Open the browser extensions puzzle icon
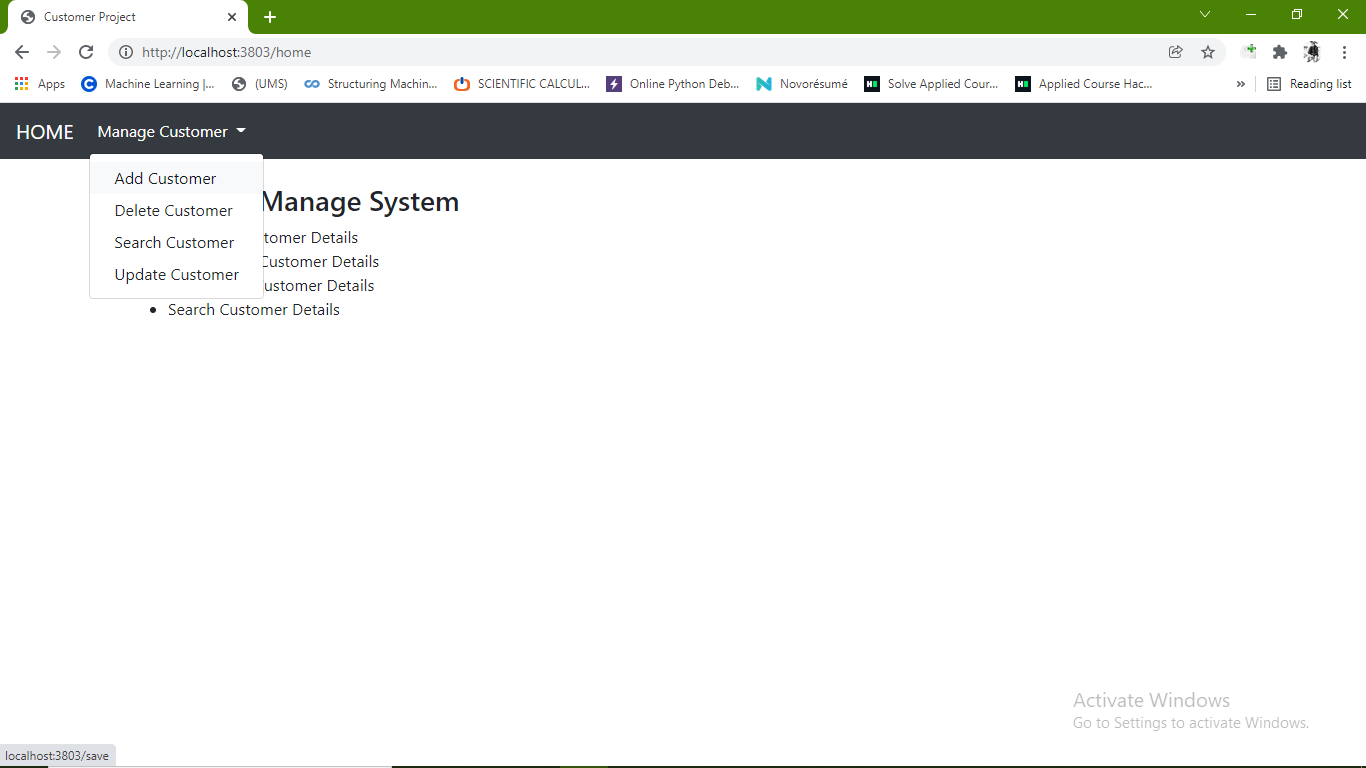Screen dimensions: 1366x768 pyautogui.click(x=1280, y=52)
